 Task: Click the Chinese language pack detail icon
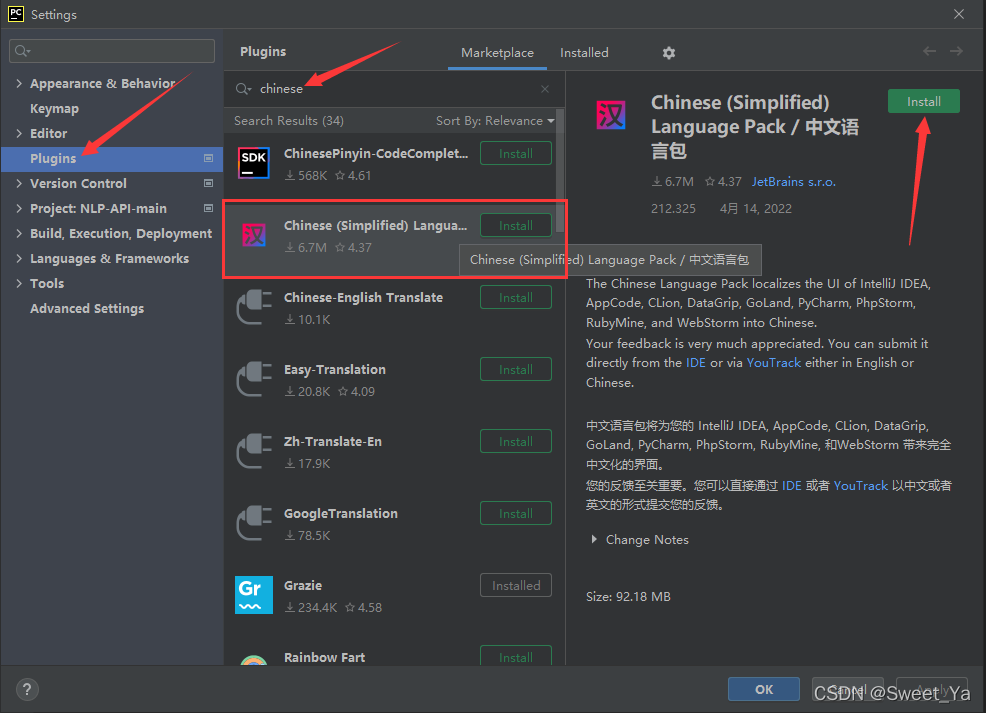point(611,116)
